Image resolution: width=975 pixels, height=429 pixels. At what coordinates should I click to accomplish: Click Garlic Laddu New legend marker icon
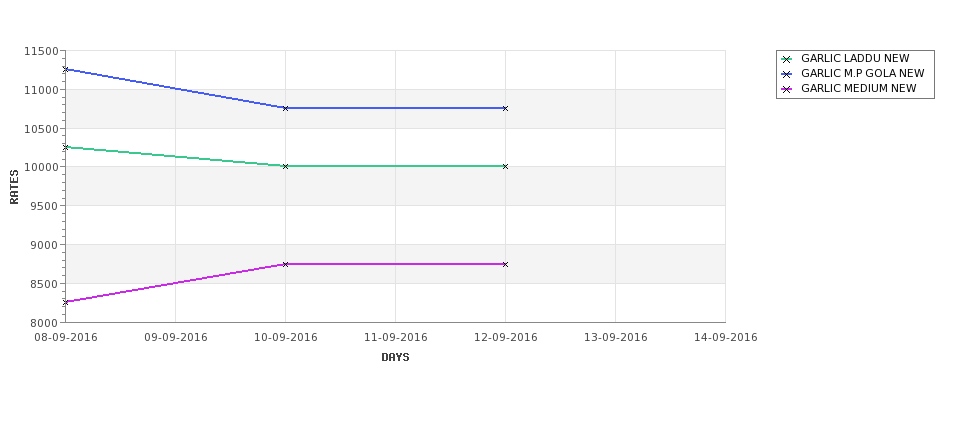coord(787,60)
